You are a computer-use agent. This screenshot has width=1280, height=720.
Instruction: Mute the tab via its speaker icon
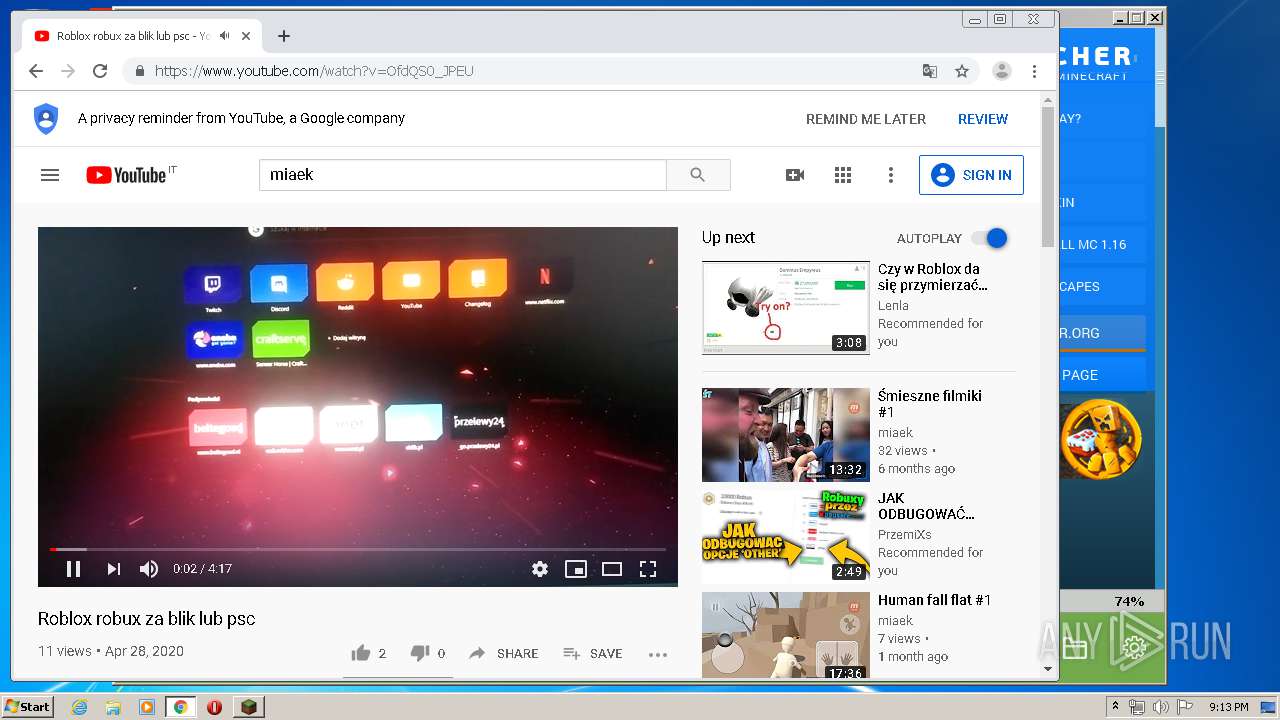(x=225, y=36)
